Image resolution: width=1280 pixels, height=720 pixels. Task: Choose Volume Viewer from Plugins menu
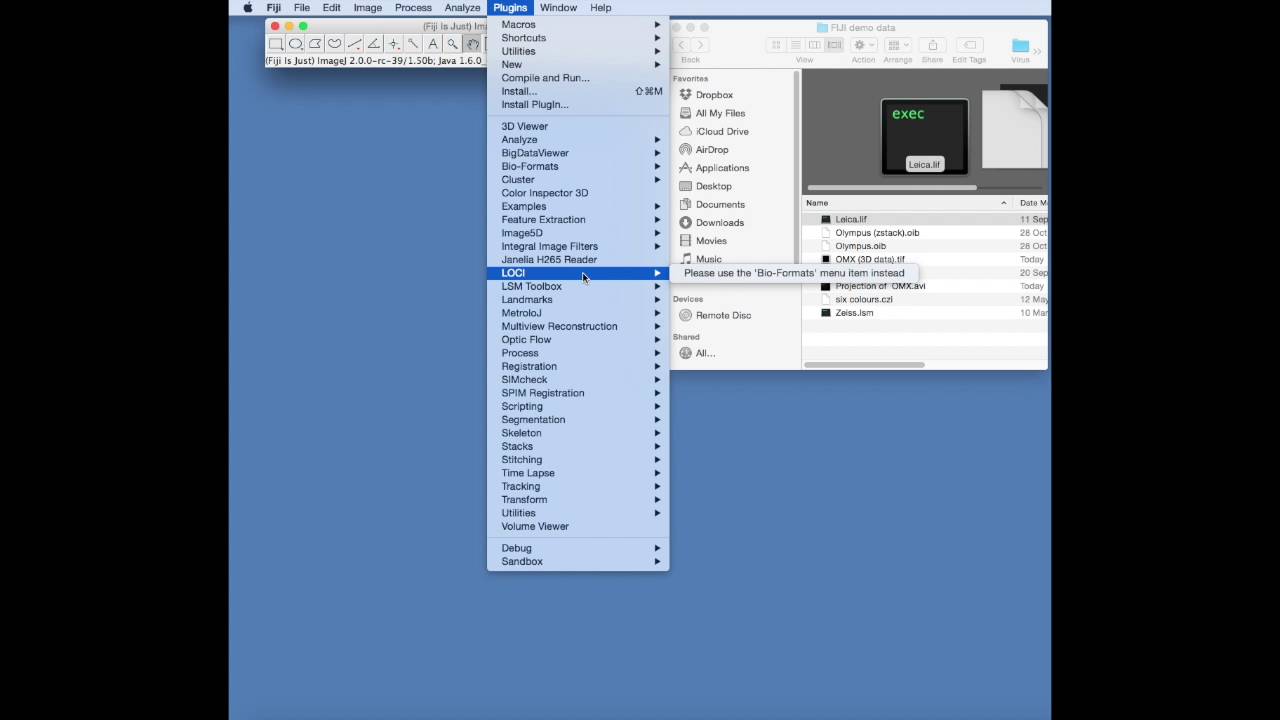pos(578,526)
